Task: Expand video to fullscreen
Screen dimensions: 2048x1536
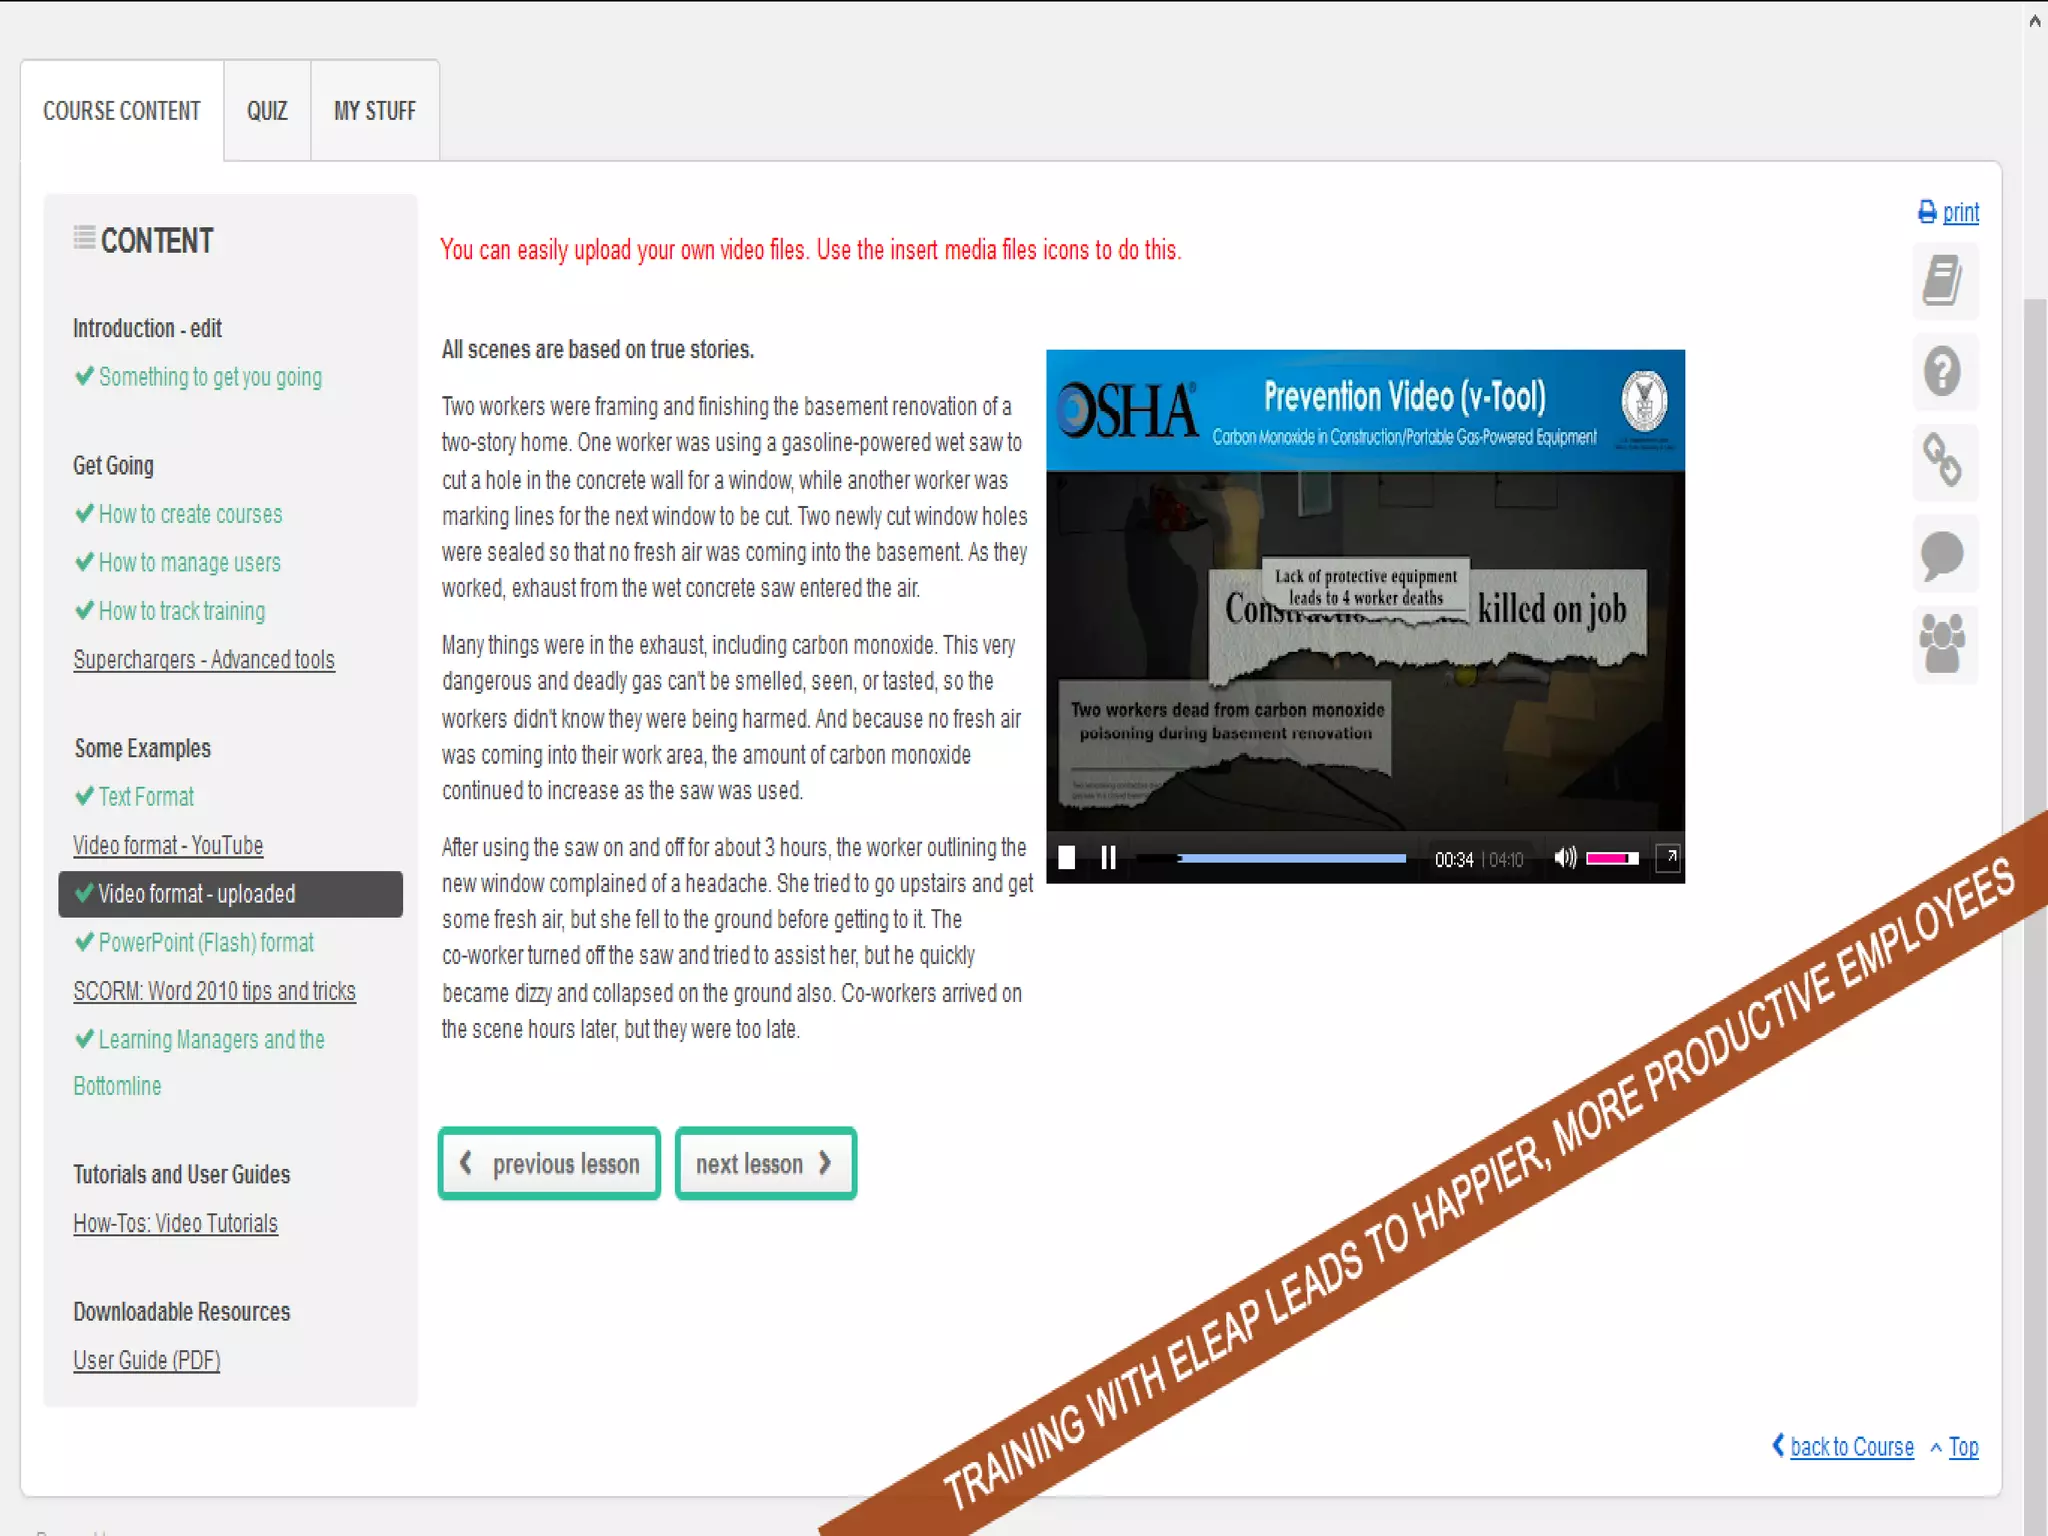Action: tap(1668, 858)
